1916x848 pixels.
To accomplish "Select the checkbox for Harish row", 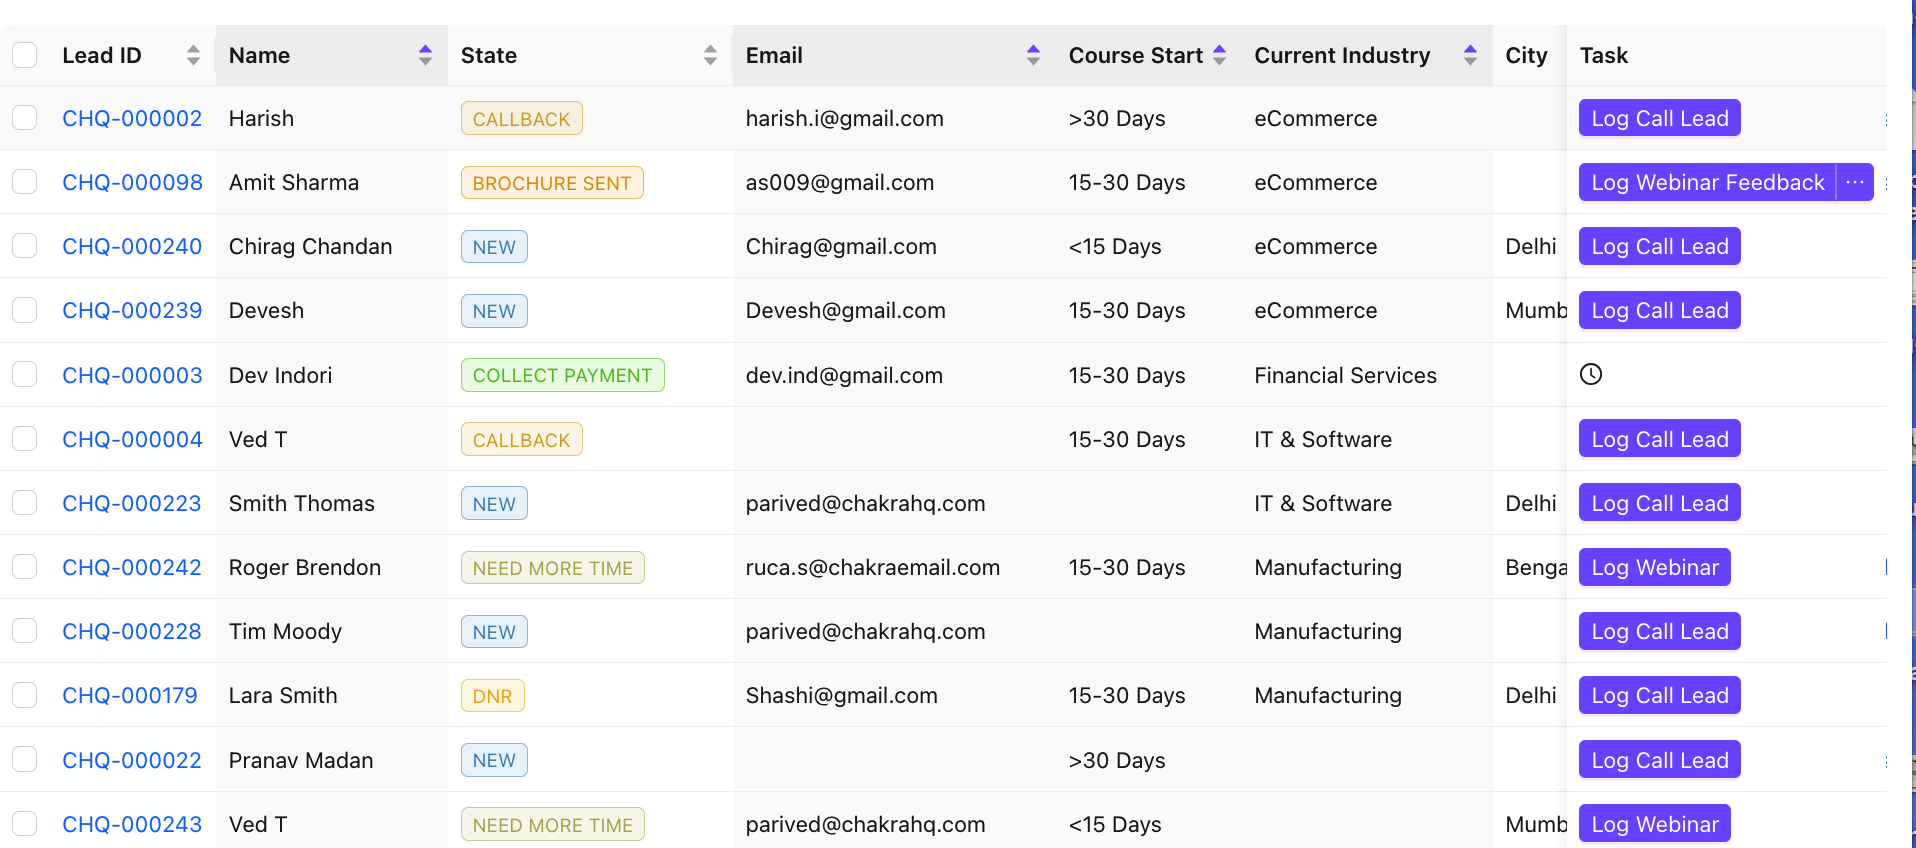I will coord(25,118).
